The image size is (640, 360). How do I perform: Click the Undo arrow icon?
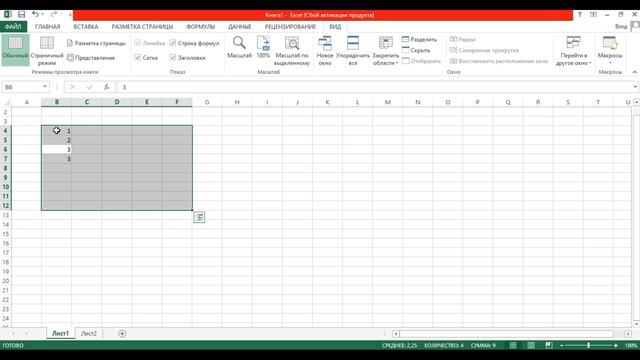(36, 15)
